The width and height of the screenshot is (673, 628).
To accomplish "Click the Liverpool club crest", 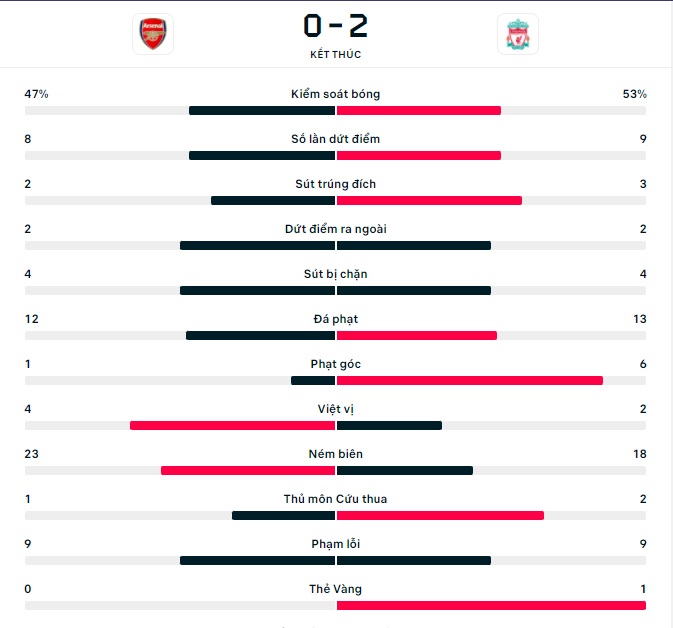I will tap(518, 34).
